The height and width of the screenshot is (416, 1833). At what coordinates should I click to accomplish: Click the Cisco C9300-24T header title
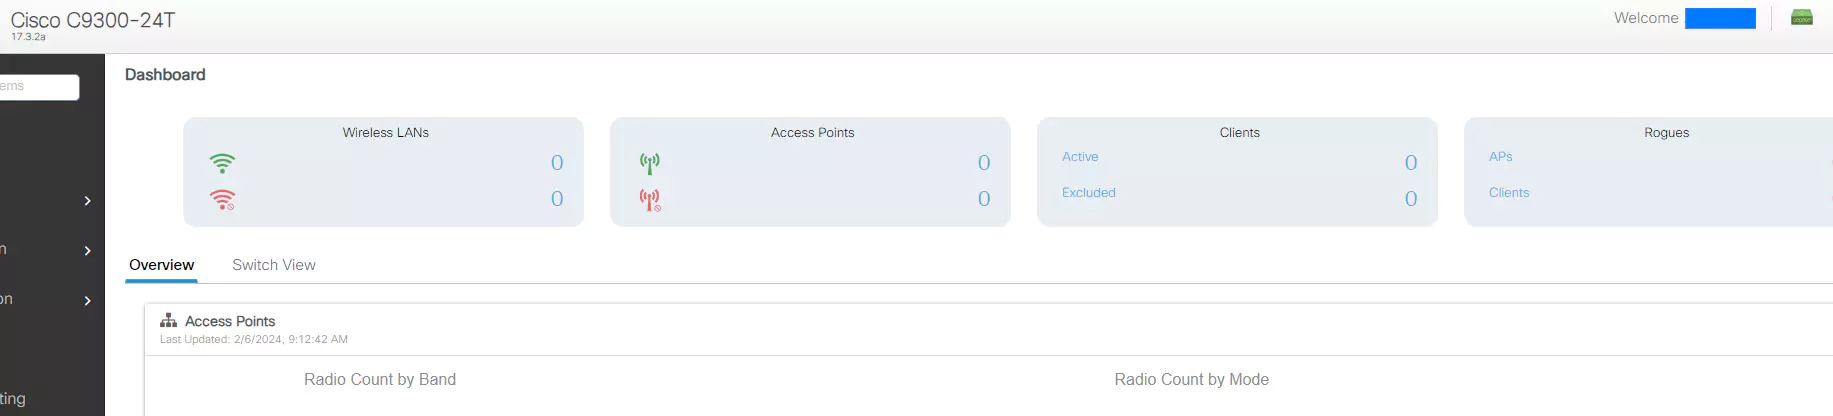coord(93,20)
